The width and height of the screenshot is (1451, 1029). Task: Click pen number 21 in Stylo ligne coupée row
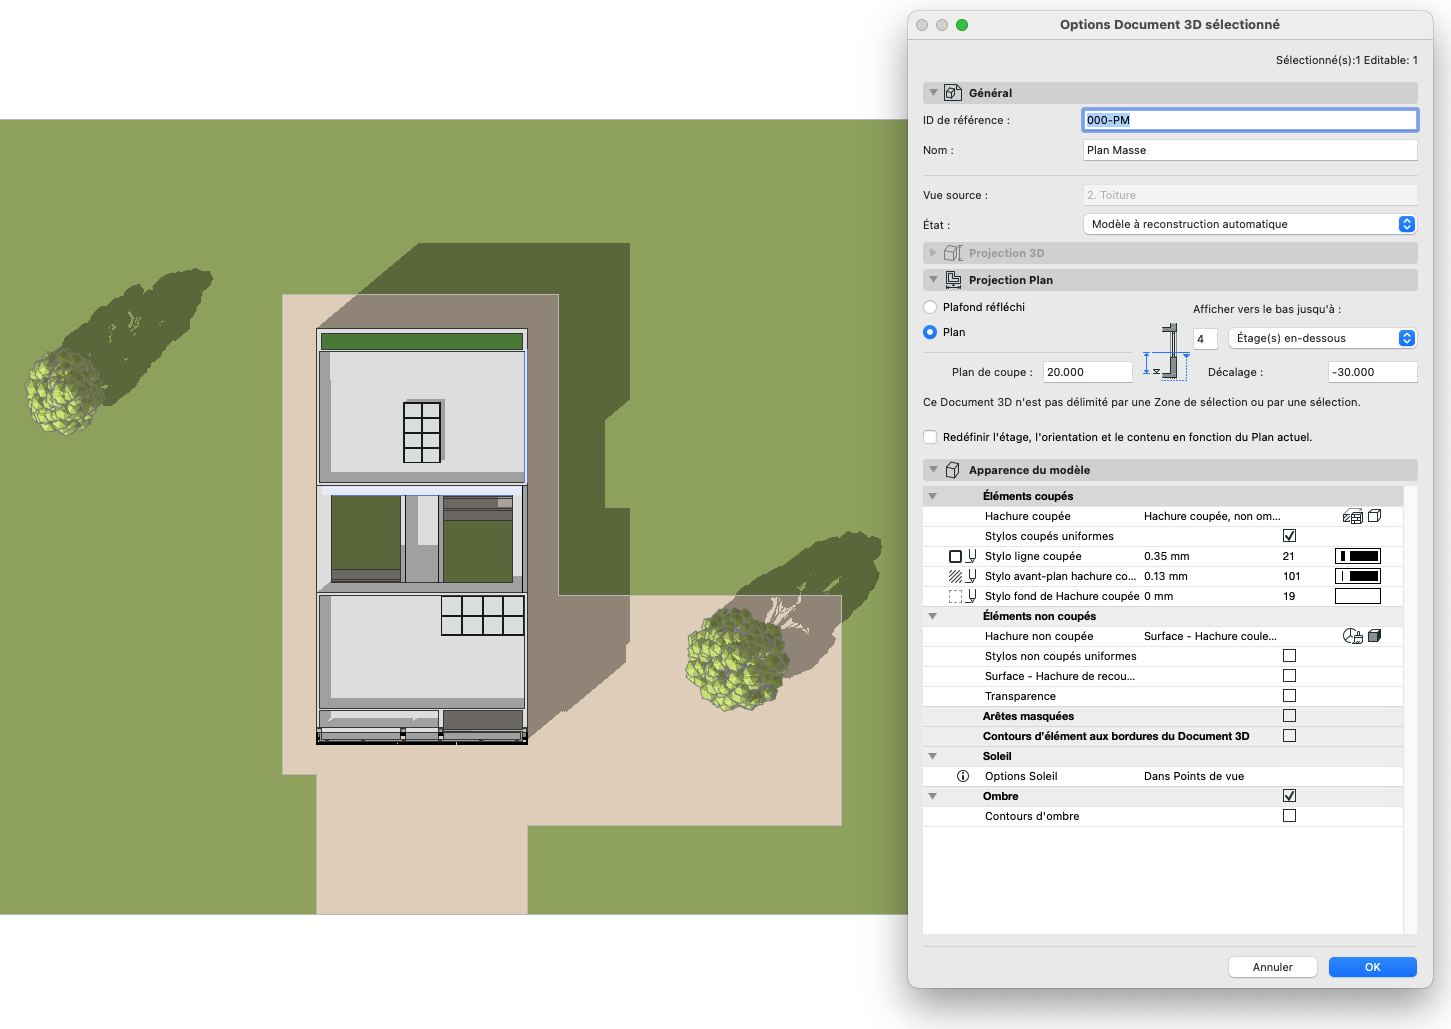pos(1288,556)
